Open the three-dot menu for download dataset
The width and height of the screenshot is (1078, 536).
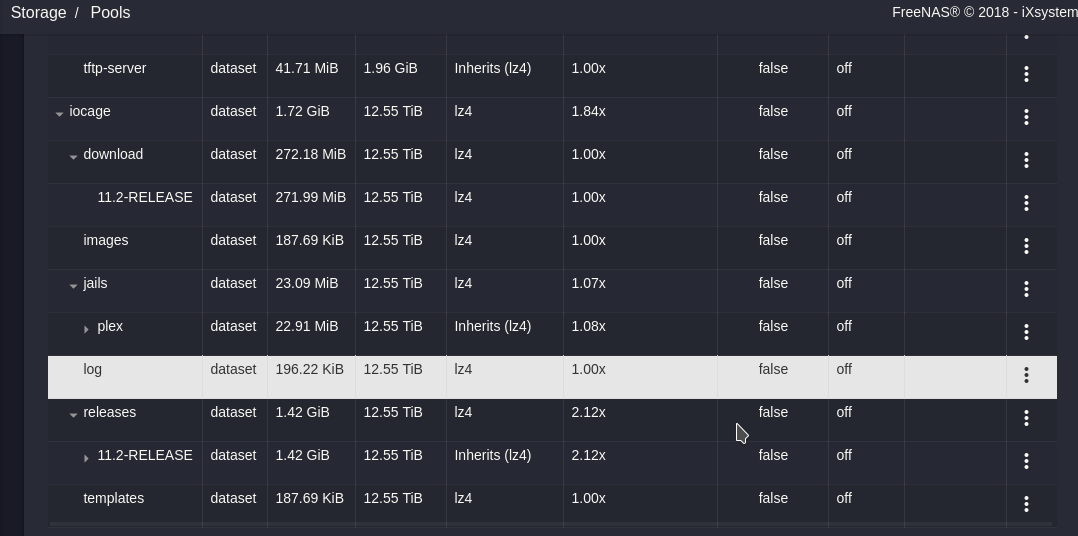[x=1026, y=160]
